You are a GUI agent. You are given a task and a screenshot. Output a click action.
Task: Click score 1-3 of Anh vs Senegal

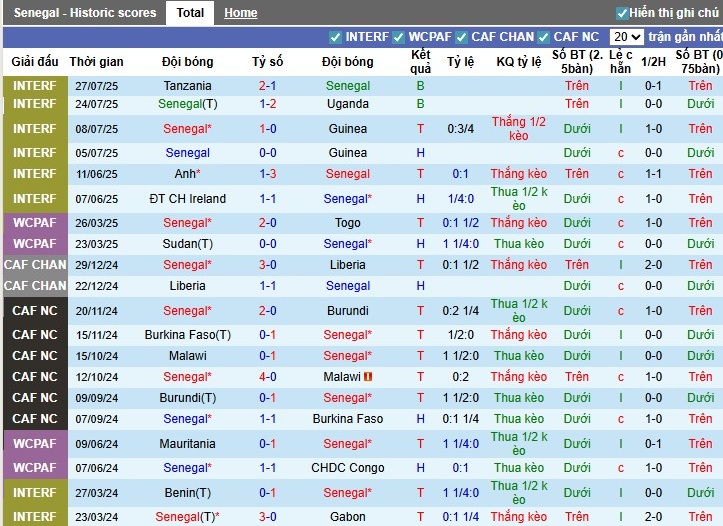click(267, 174)
